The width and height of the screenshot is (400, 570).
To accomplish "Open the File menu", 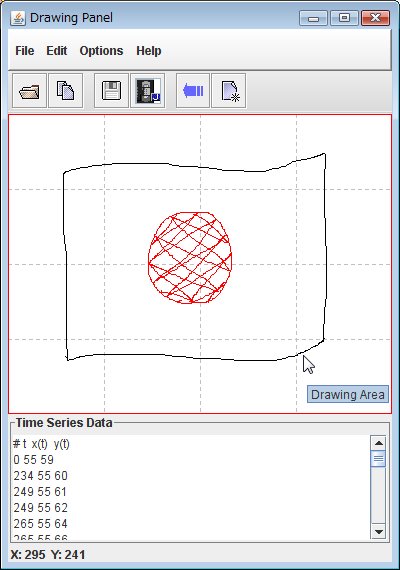I will 25,51.
